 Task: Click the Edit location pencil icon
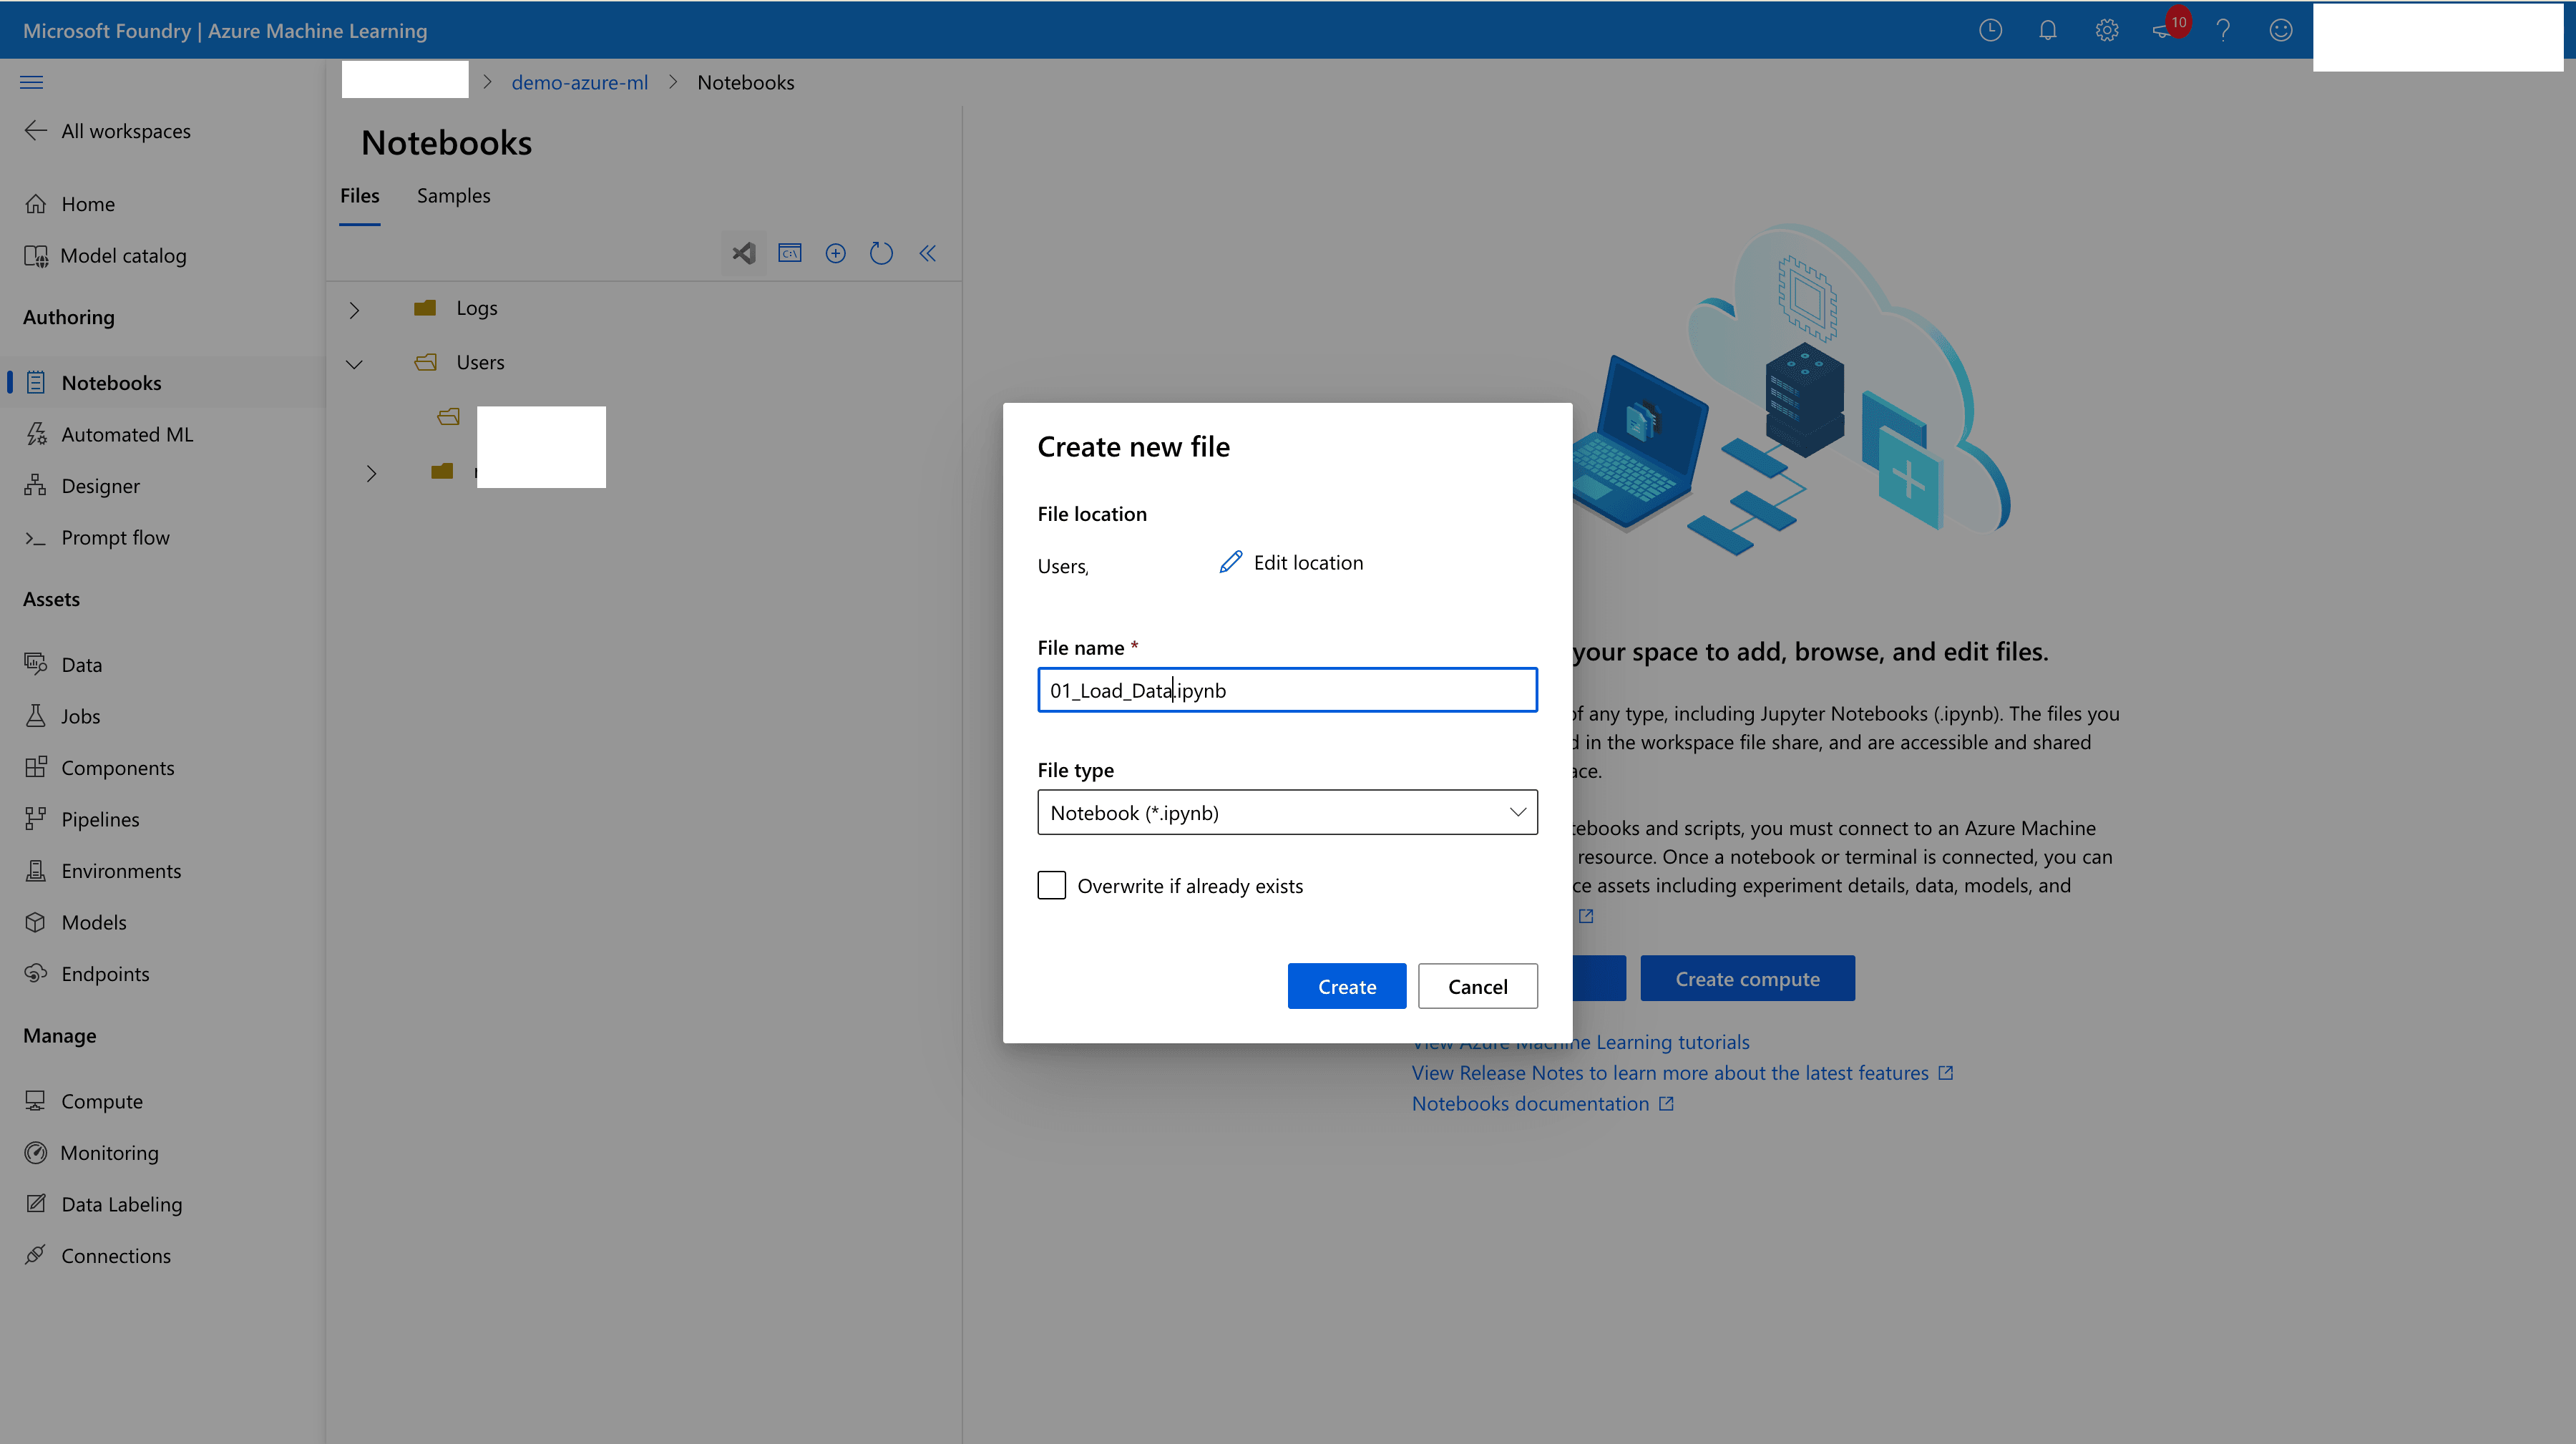1229,562
